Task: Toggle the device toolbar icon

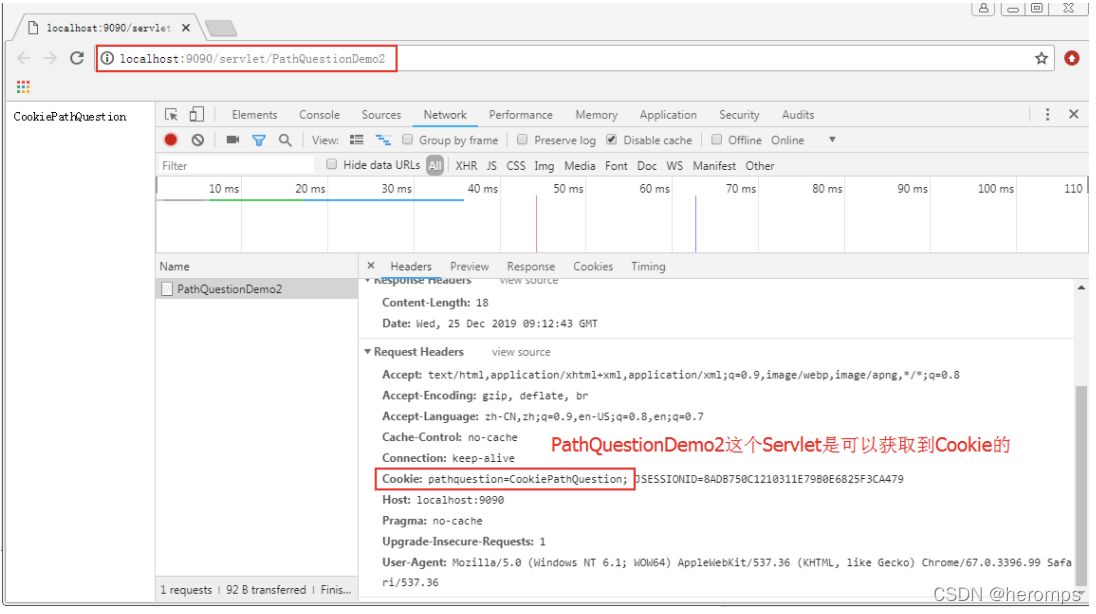Action: (197, 114)
